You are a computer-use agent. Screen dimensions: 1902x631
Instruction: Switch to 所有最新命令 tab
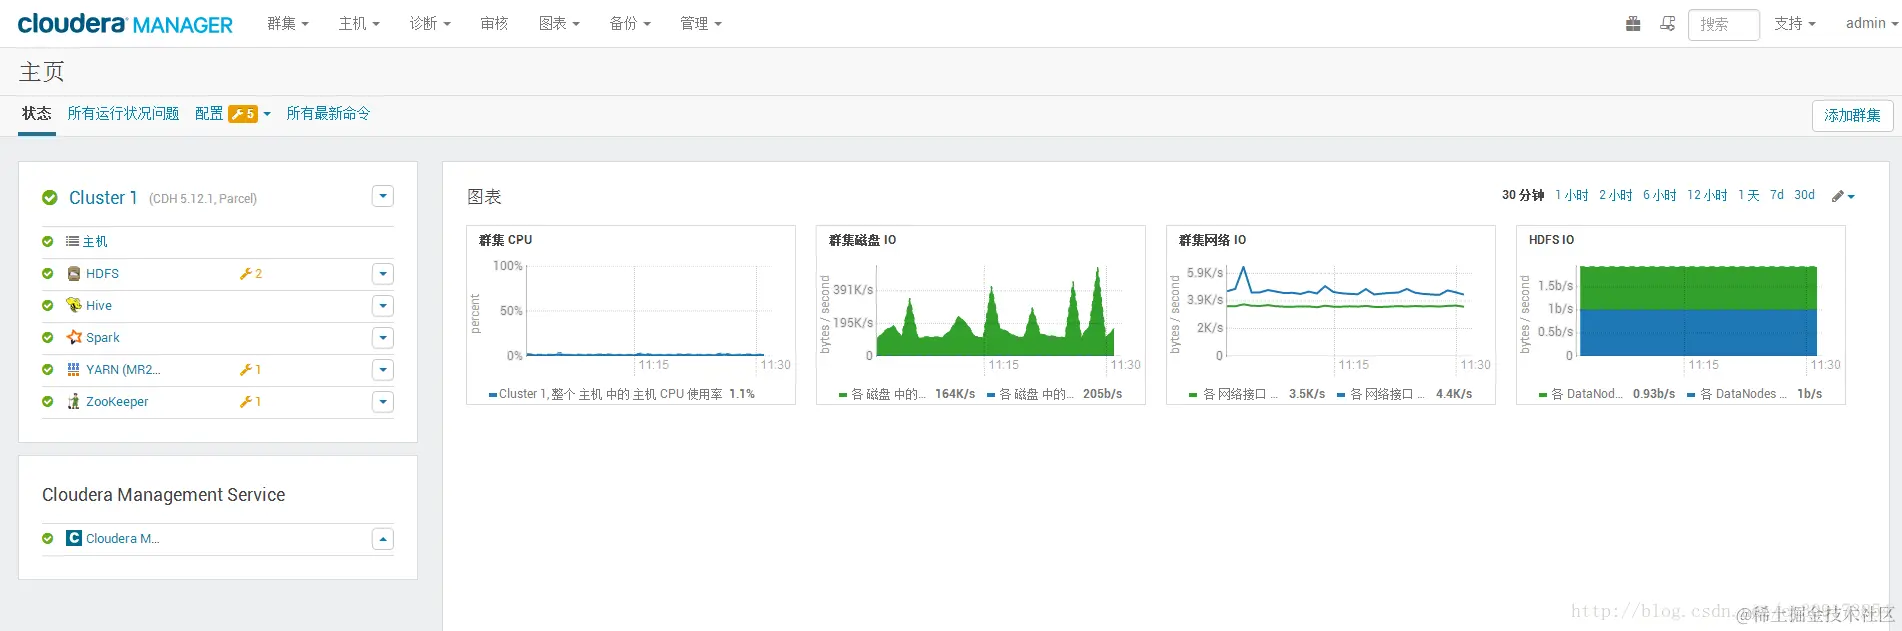click(x=328, y=113)
